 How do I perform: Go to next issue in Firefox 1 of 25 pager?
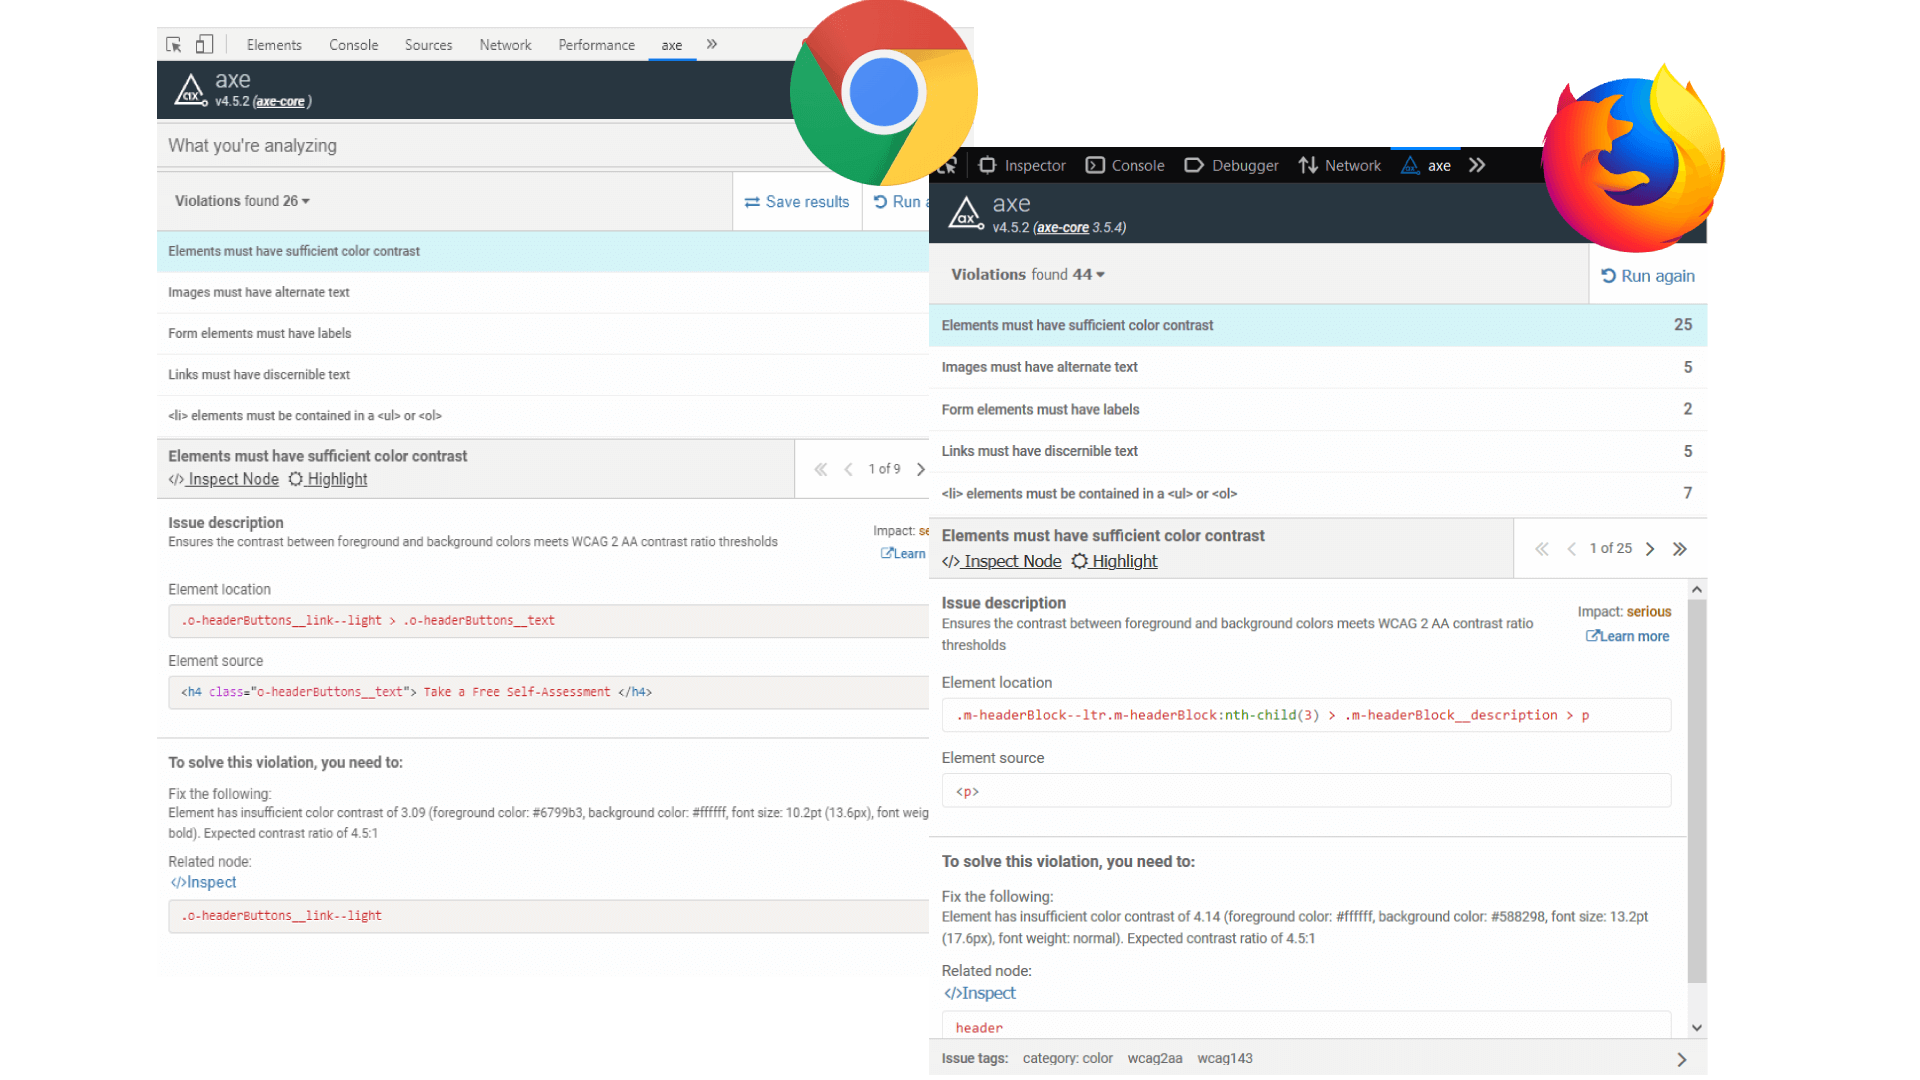click(x=1650, y=549)
